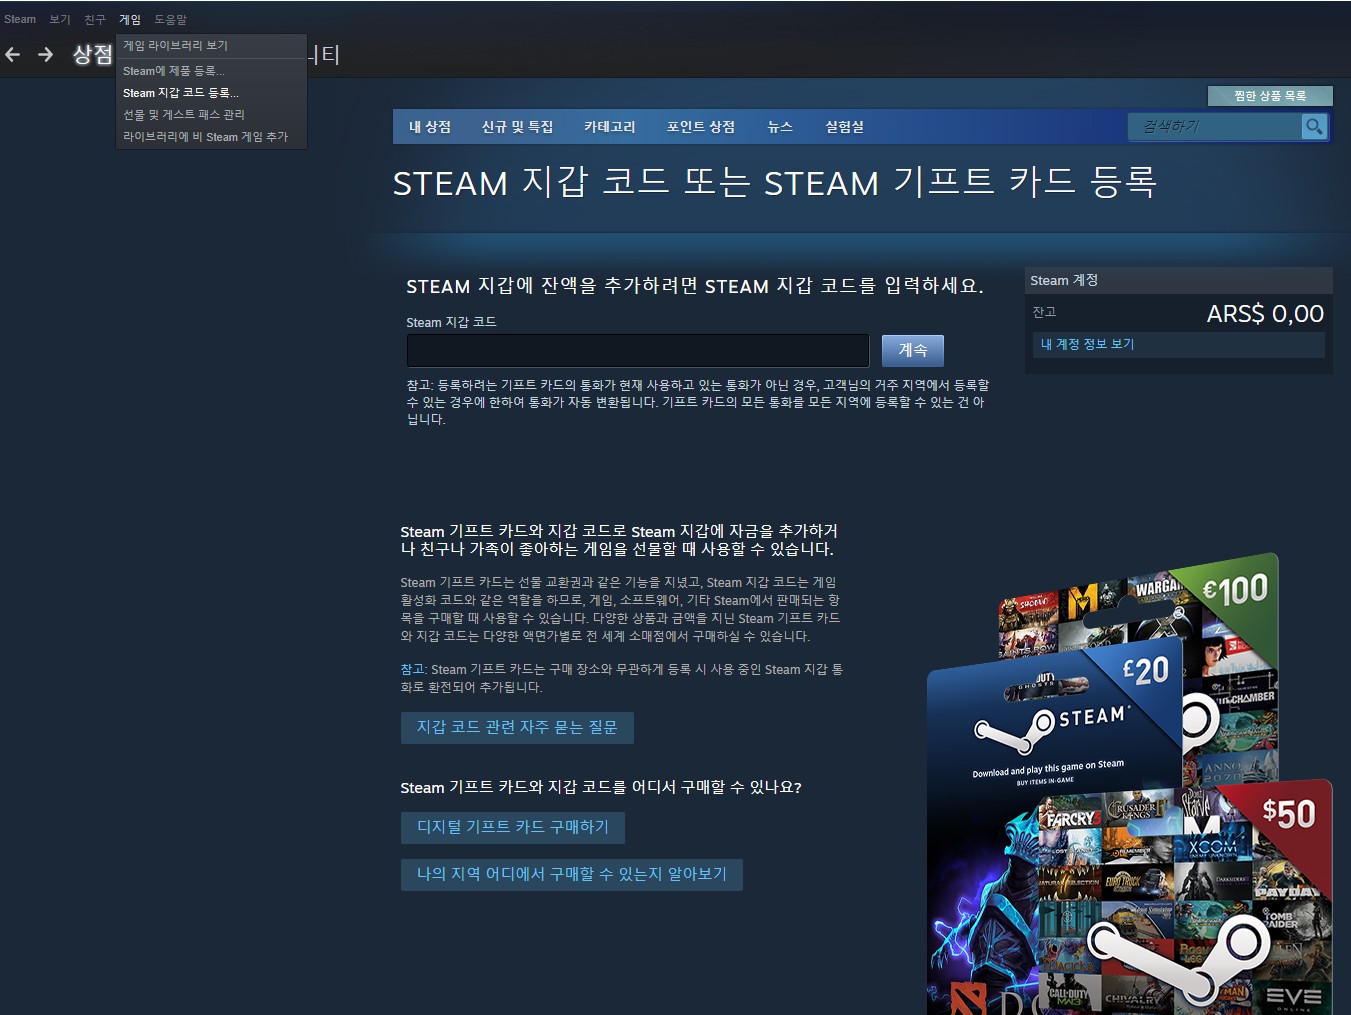Open 내 상점 store tab
The width and height of the screenshot is (1351, 1015).
(430, 127)
